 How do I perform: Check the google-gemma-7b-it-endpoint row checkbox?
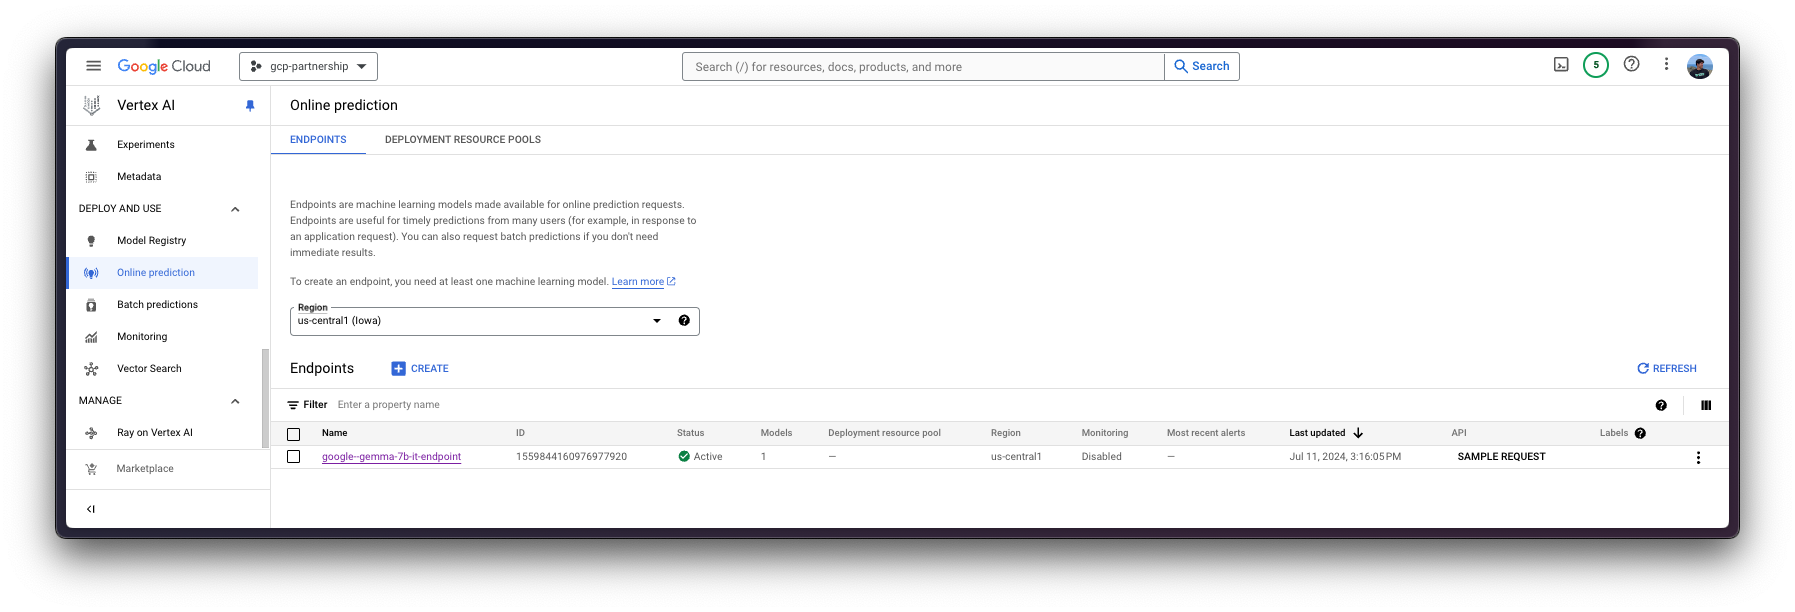pos(293,456)
